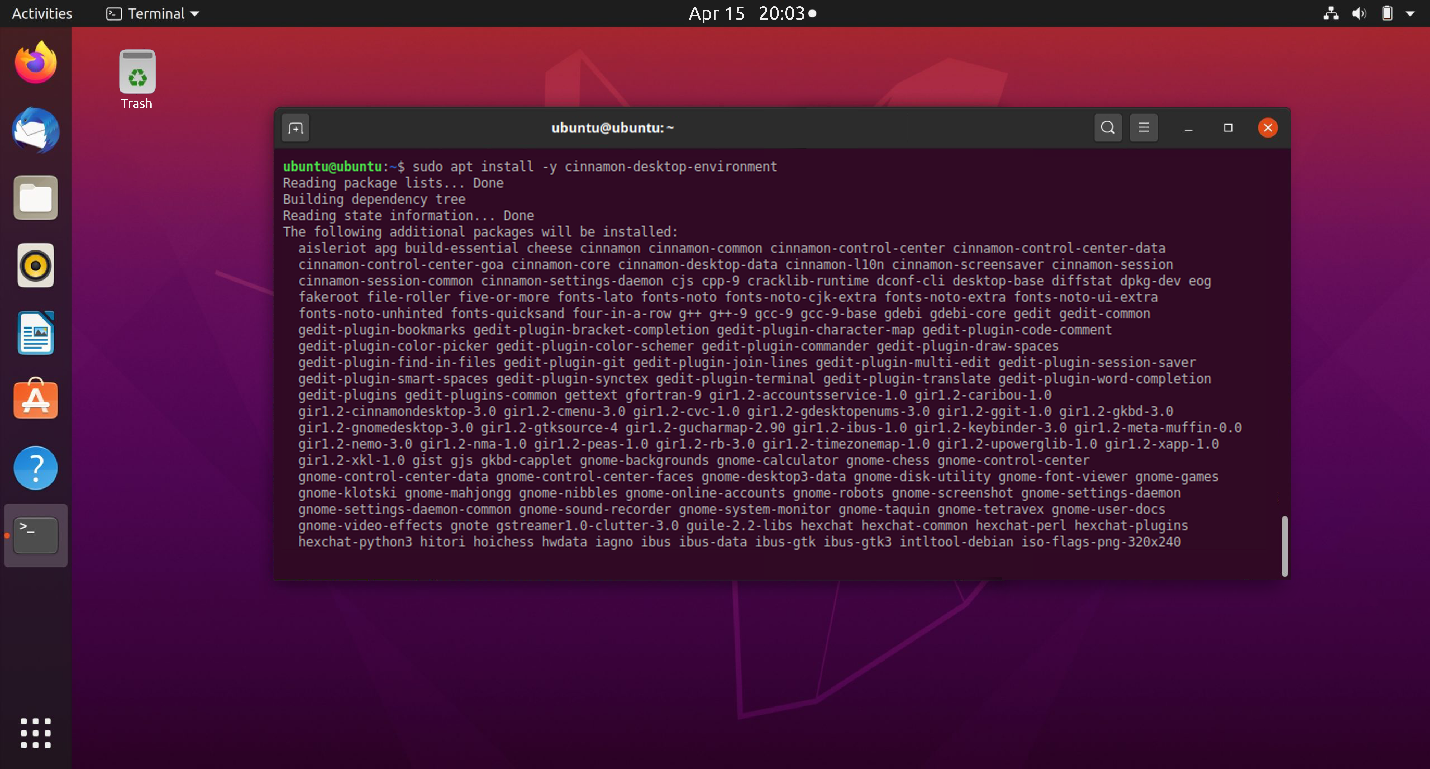Click the package name 'gir1.2-cinnamondesktop-3.0'
The image size is (1430, 769).
[397, 412]
